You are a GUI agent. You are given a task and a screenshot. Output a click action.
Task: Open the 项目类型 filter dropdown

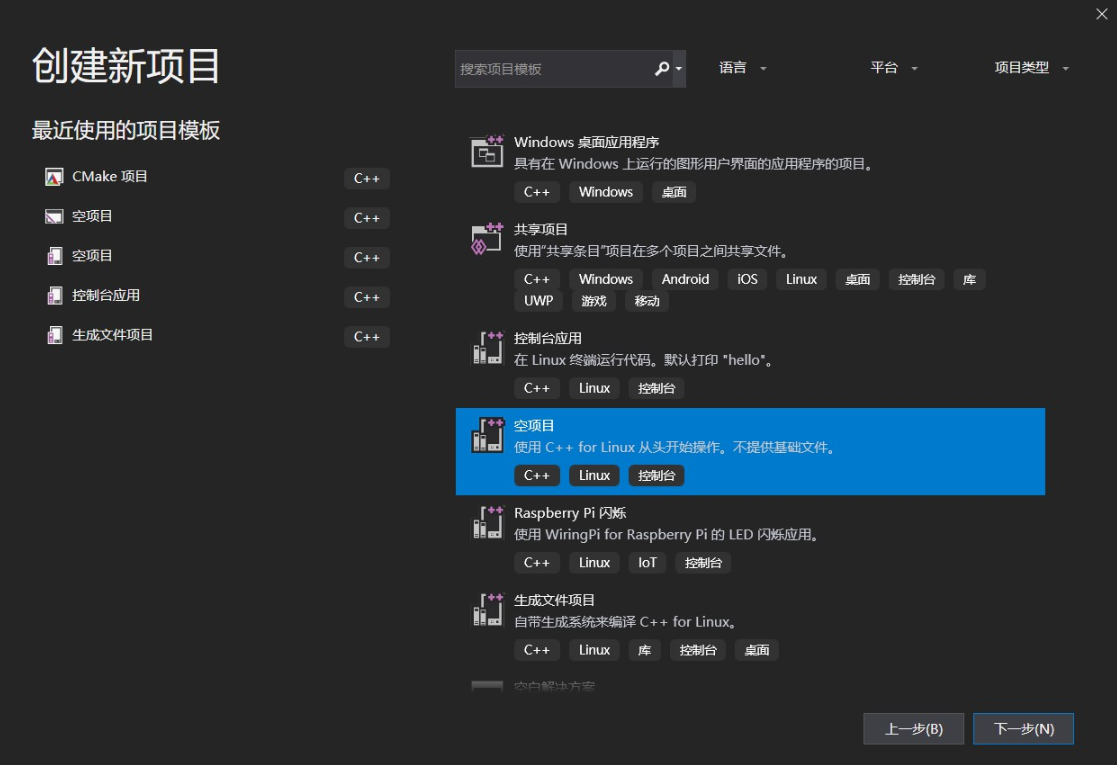click(1031, 68)
